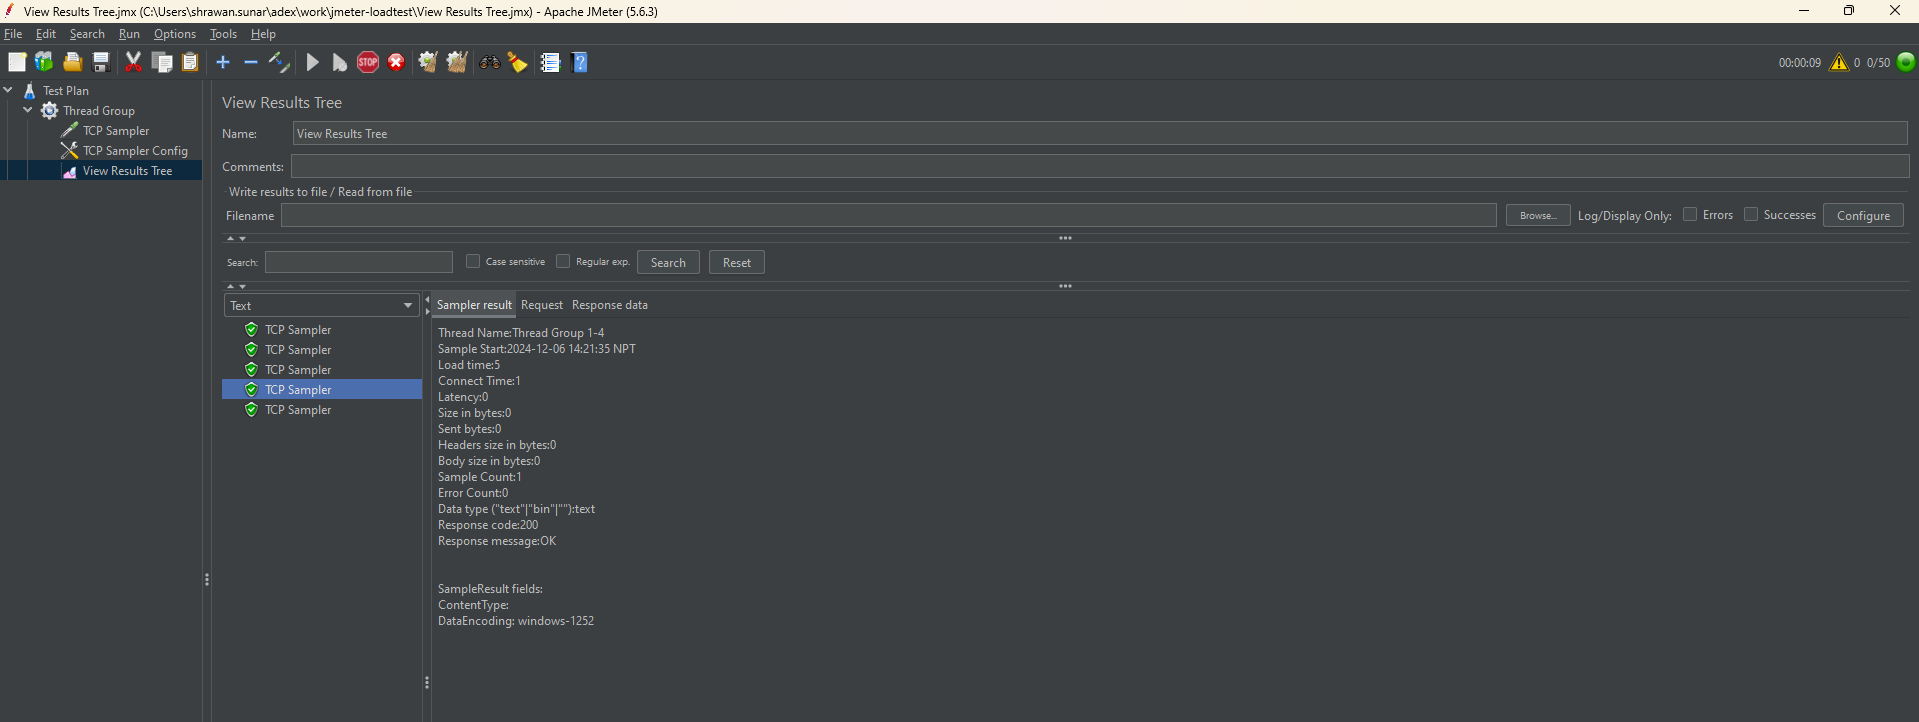Collapse the Thread Group tree node

click(x=28, y=110)
